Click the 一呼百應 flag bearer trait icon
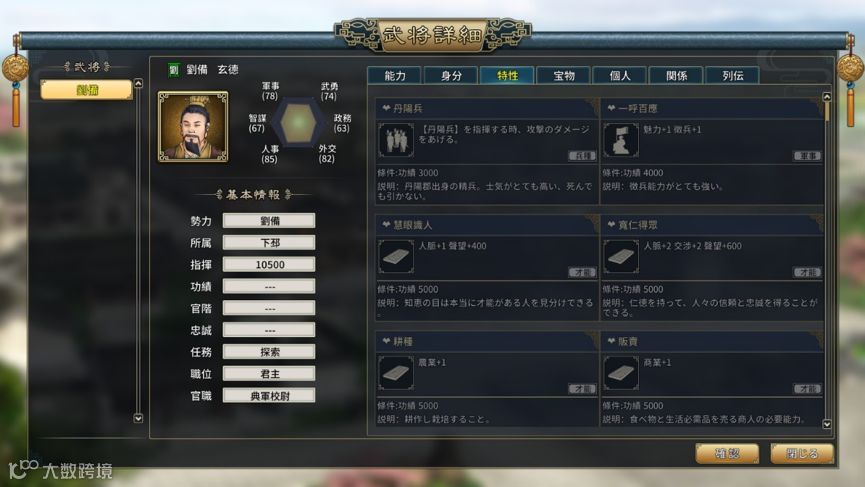The image size is (865, 487). (621, 140)
